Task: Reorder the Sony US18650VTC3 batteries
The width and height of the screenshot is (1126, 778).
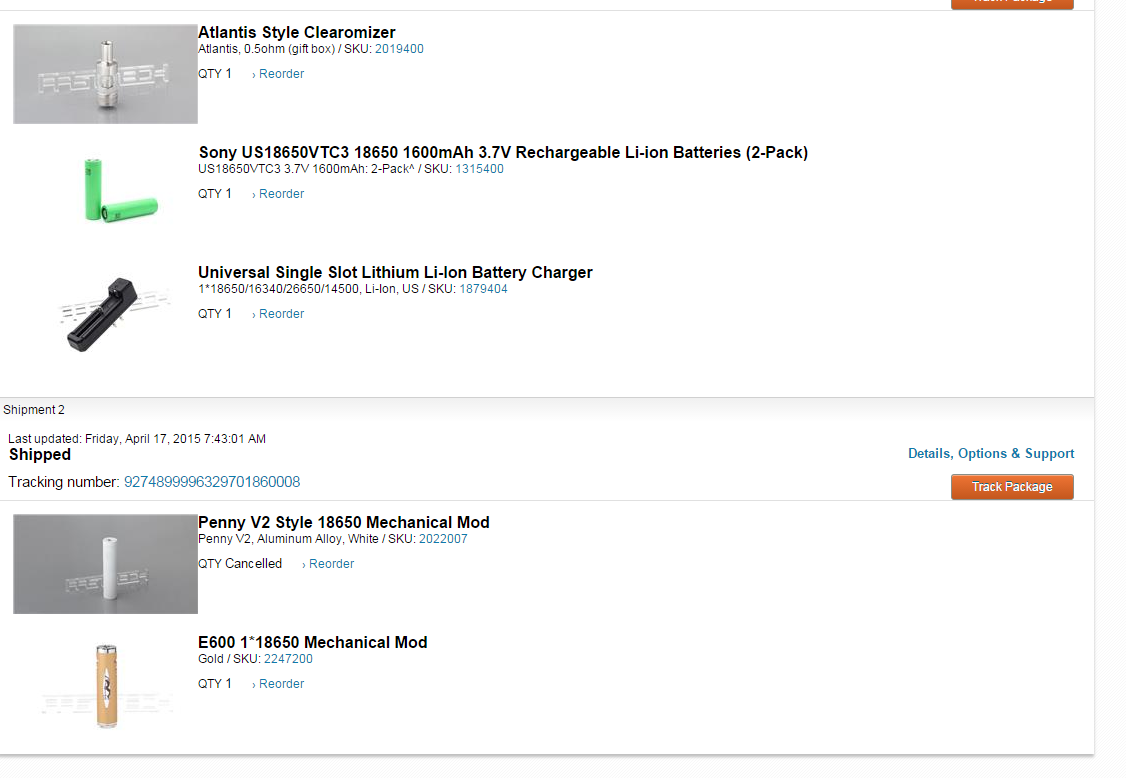Action: [x=280, y=194]
